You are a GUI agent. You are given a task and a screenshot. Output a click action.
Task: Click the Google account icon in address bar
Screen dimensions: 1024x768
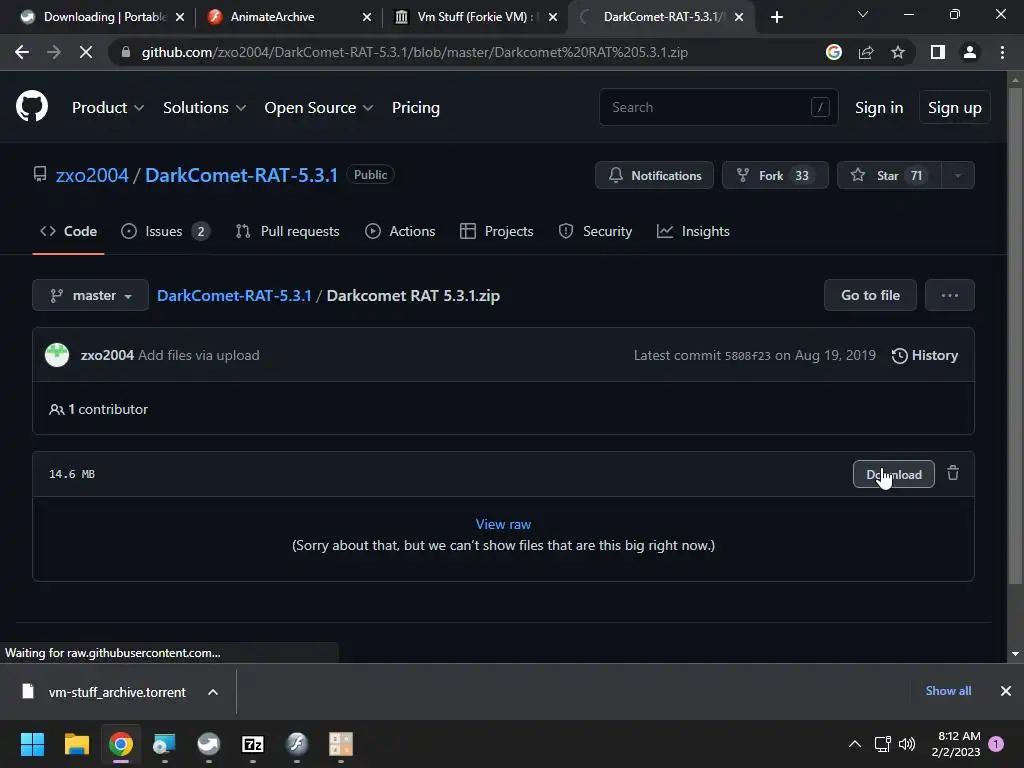click(x=834, y=52)
